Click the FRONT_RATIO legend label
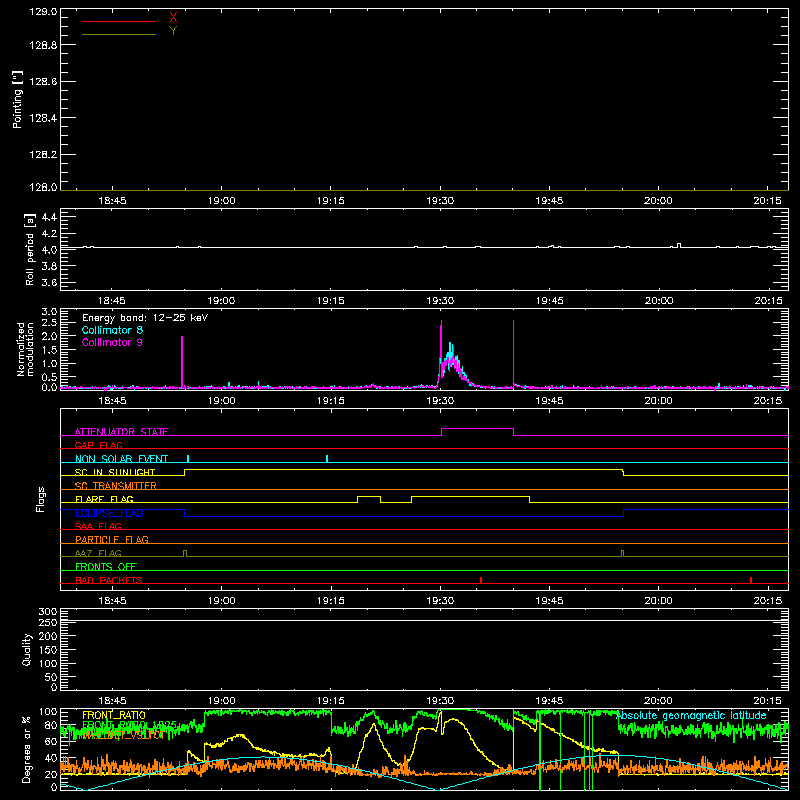The image size is (800, 800). (114, 715)
